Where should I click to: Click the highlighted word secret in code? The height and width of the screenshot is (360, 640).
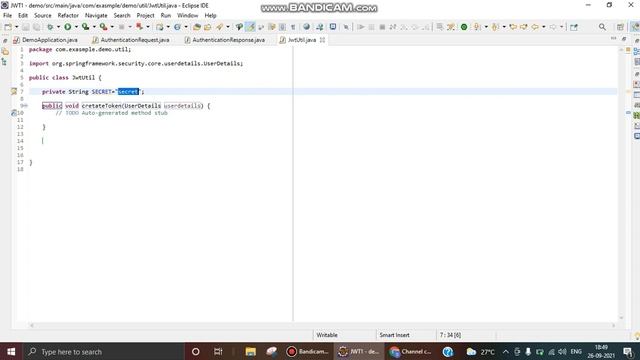128,91
